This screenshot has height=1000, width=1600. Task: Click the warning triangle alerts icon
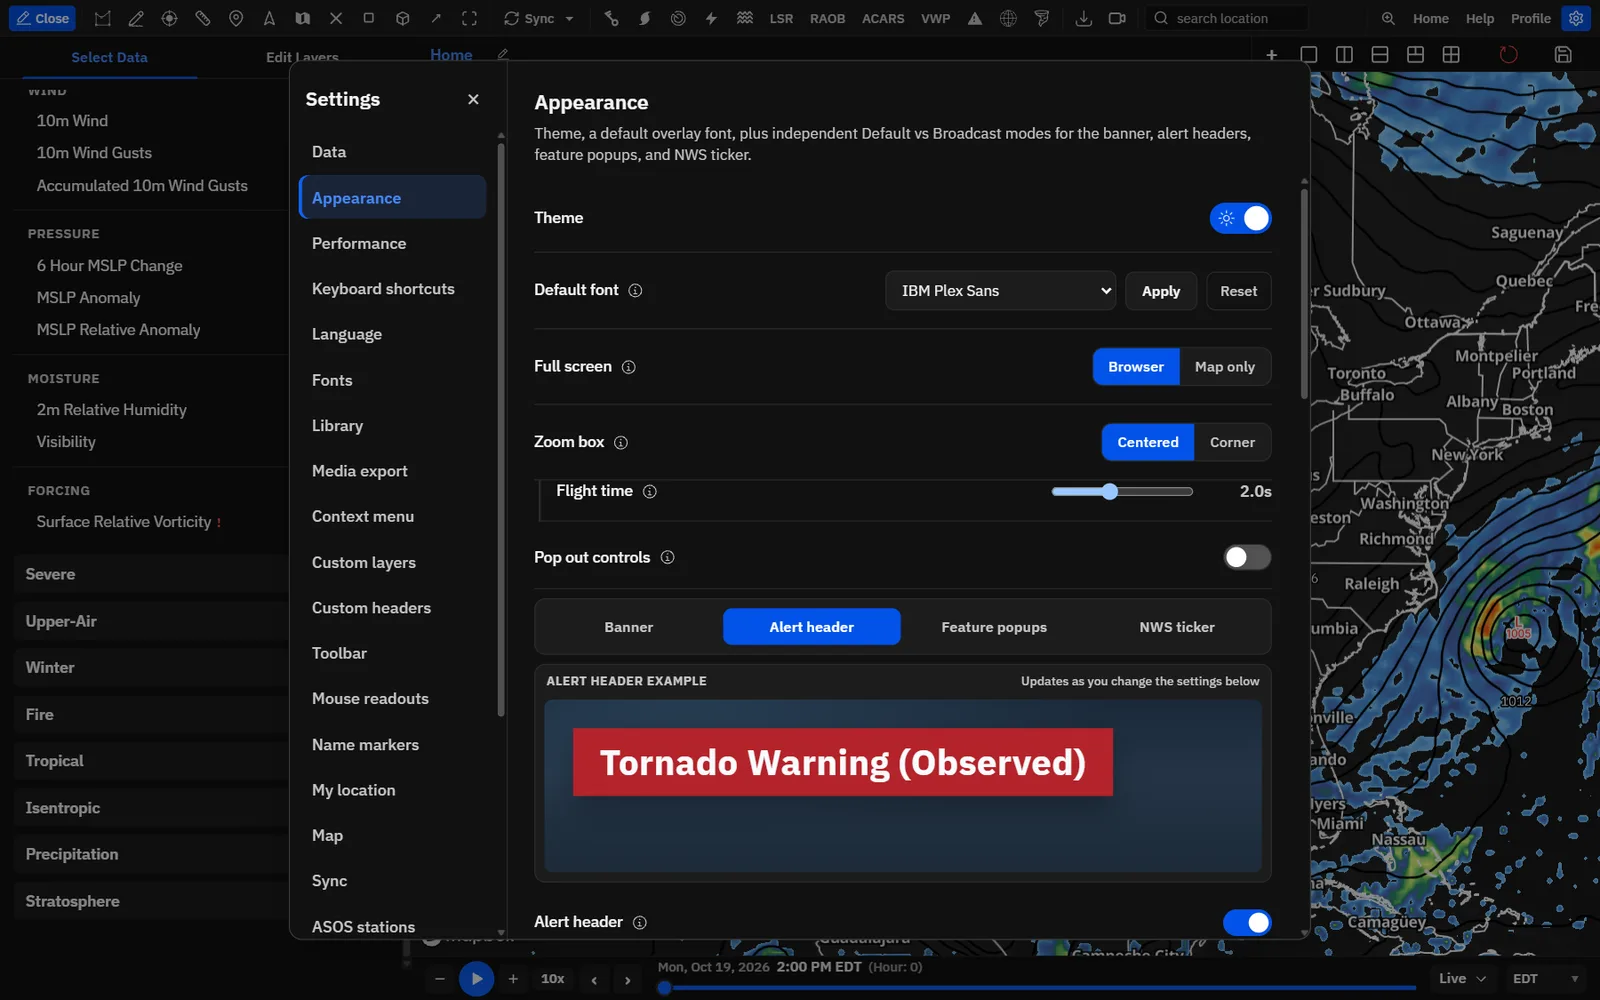click(x=975, y=18)
